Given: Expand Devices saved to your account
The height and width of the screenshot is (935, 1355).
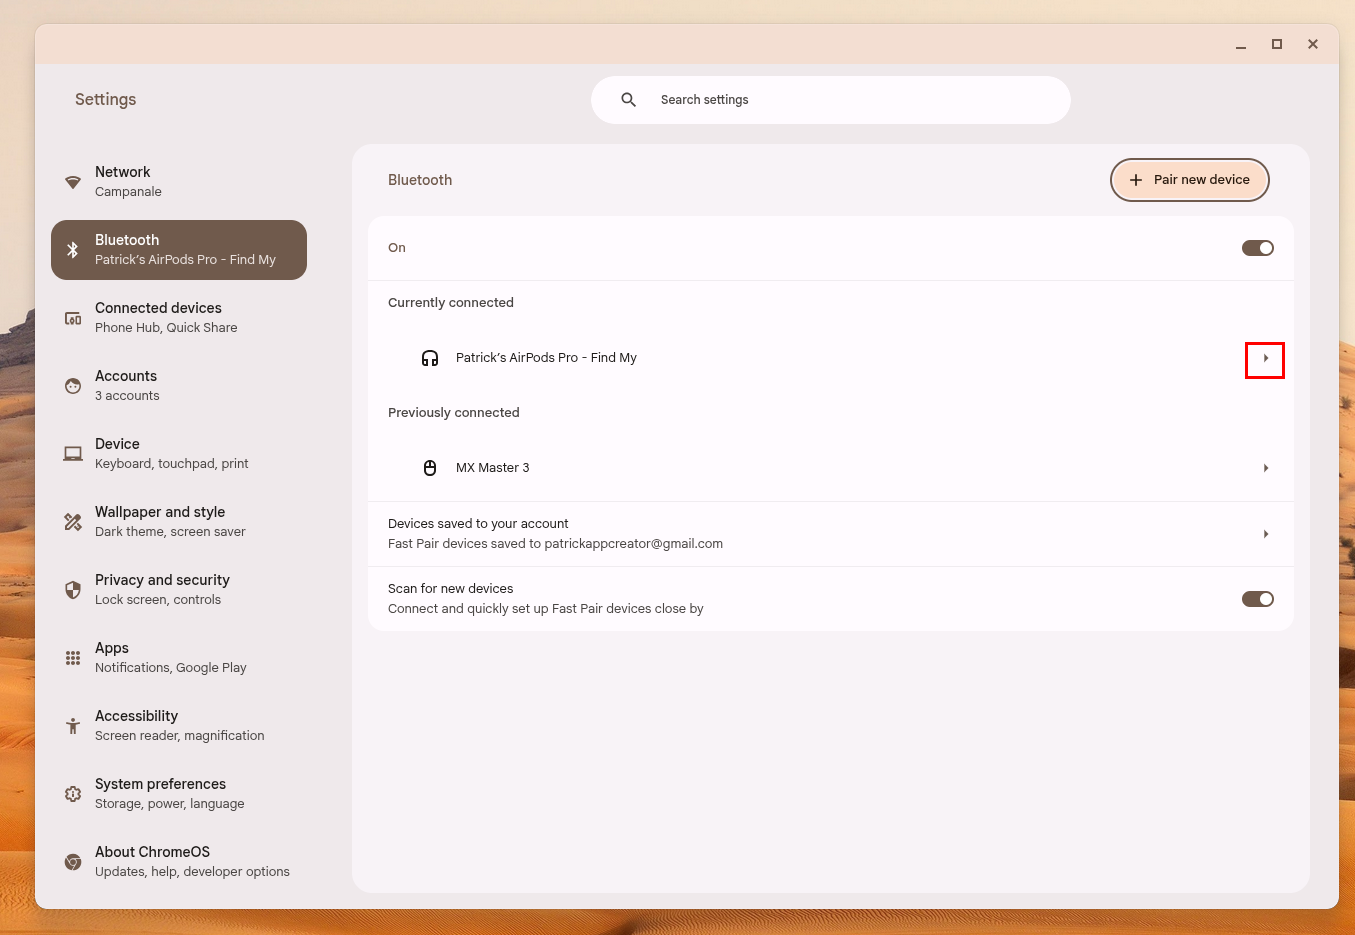Looking at the screenshot, I should pyautogui.click(x=1265, y=534).
